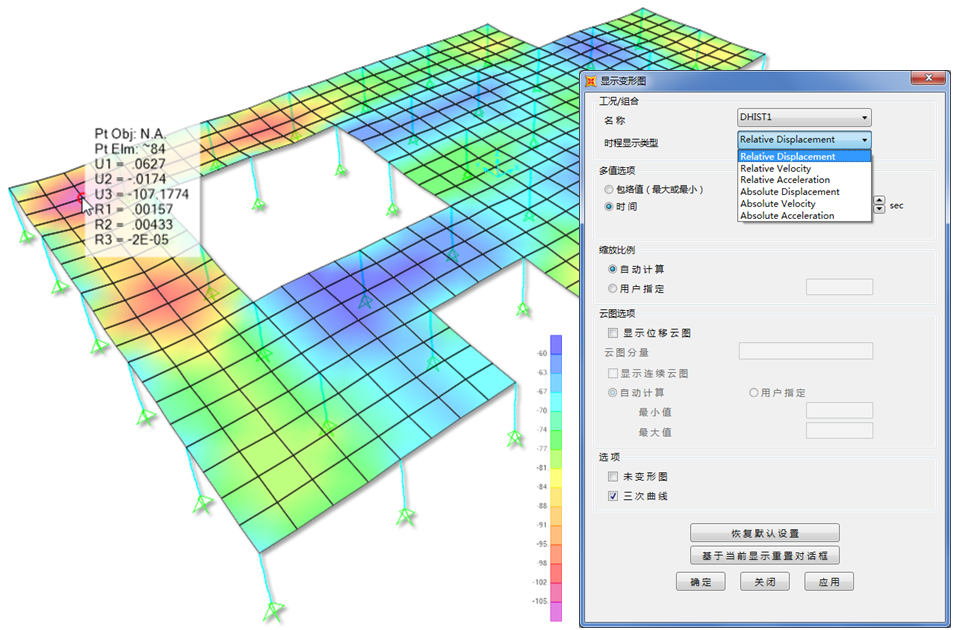The image size is (953, 630).
Task: Click the contour color legend bar
Action: point(556,478)
